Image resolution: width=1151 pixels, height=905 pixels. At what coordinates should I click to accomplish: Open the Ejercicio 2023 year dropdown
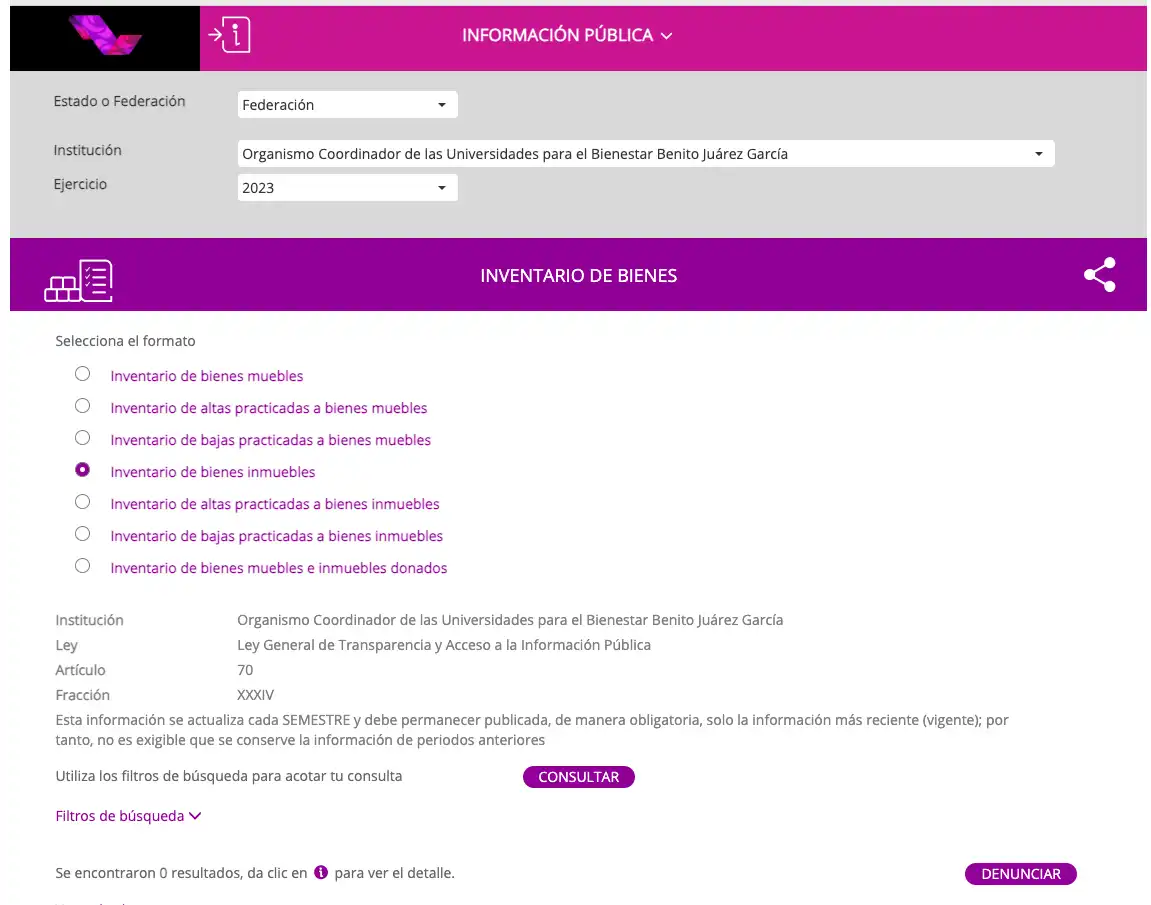tap(347, 188)
